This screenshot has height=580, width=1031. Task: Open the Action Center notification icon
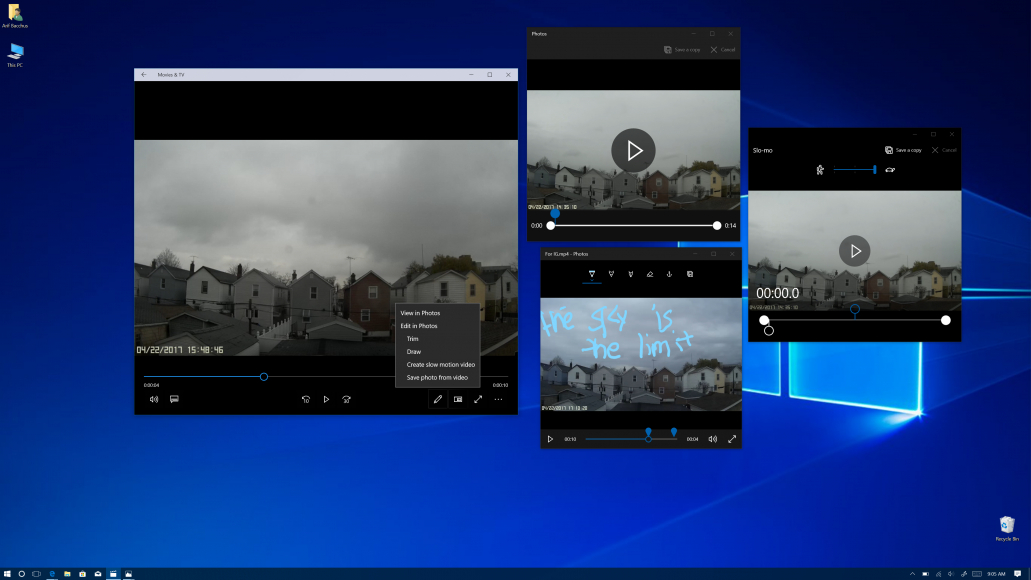tap(1018, 574)
